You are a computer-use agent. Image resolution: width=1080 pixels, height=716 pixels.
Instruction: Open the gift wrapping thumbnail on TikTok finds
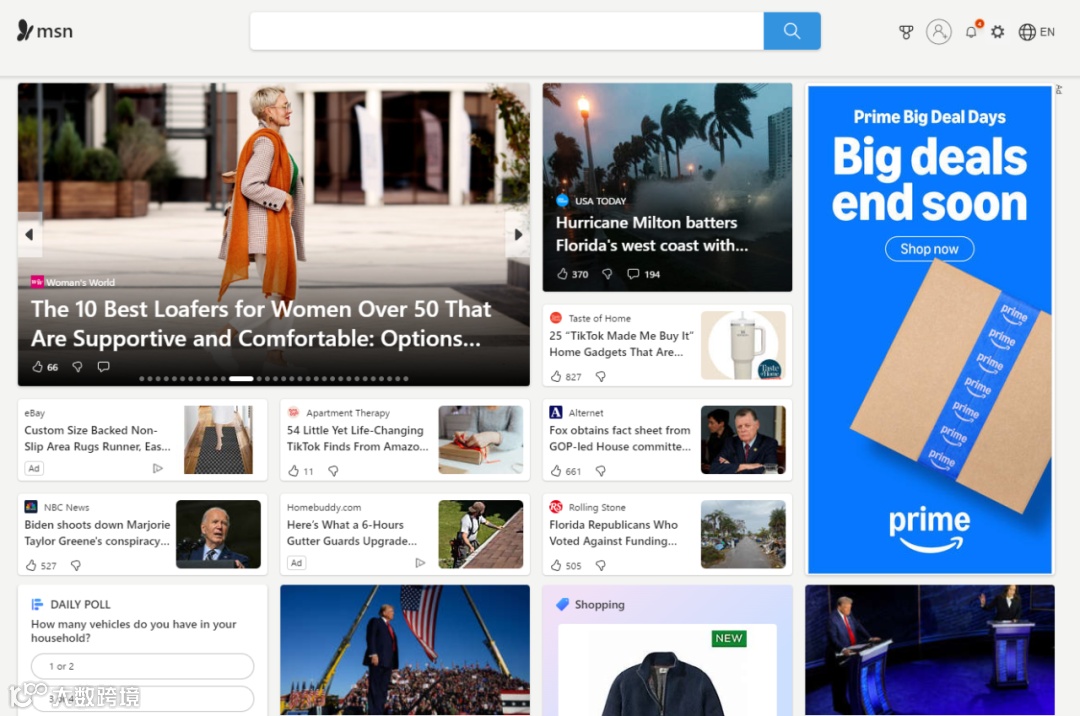point(481,439)
